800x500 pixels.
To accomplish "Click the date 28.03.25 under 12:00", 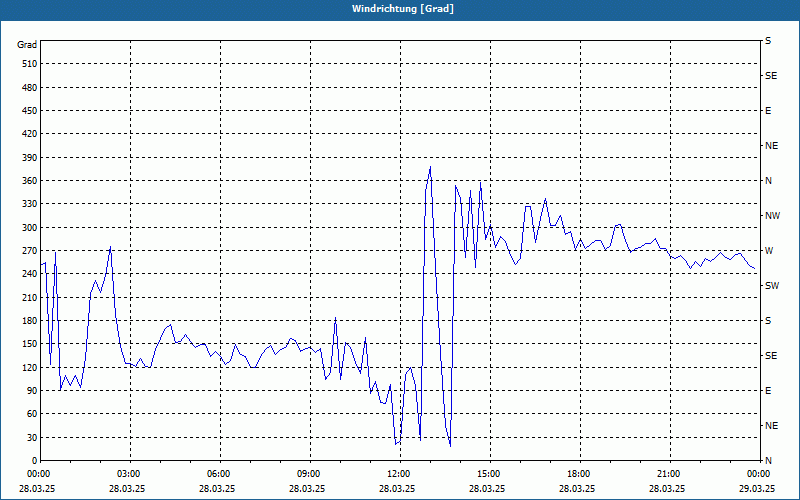I will coord(397,488).
